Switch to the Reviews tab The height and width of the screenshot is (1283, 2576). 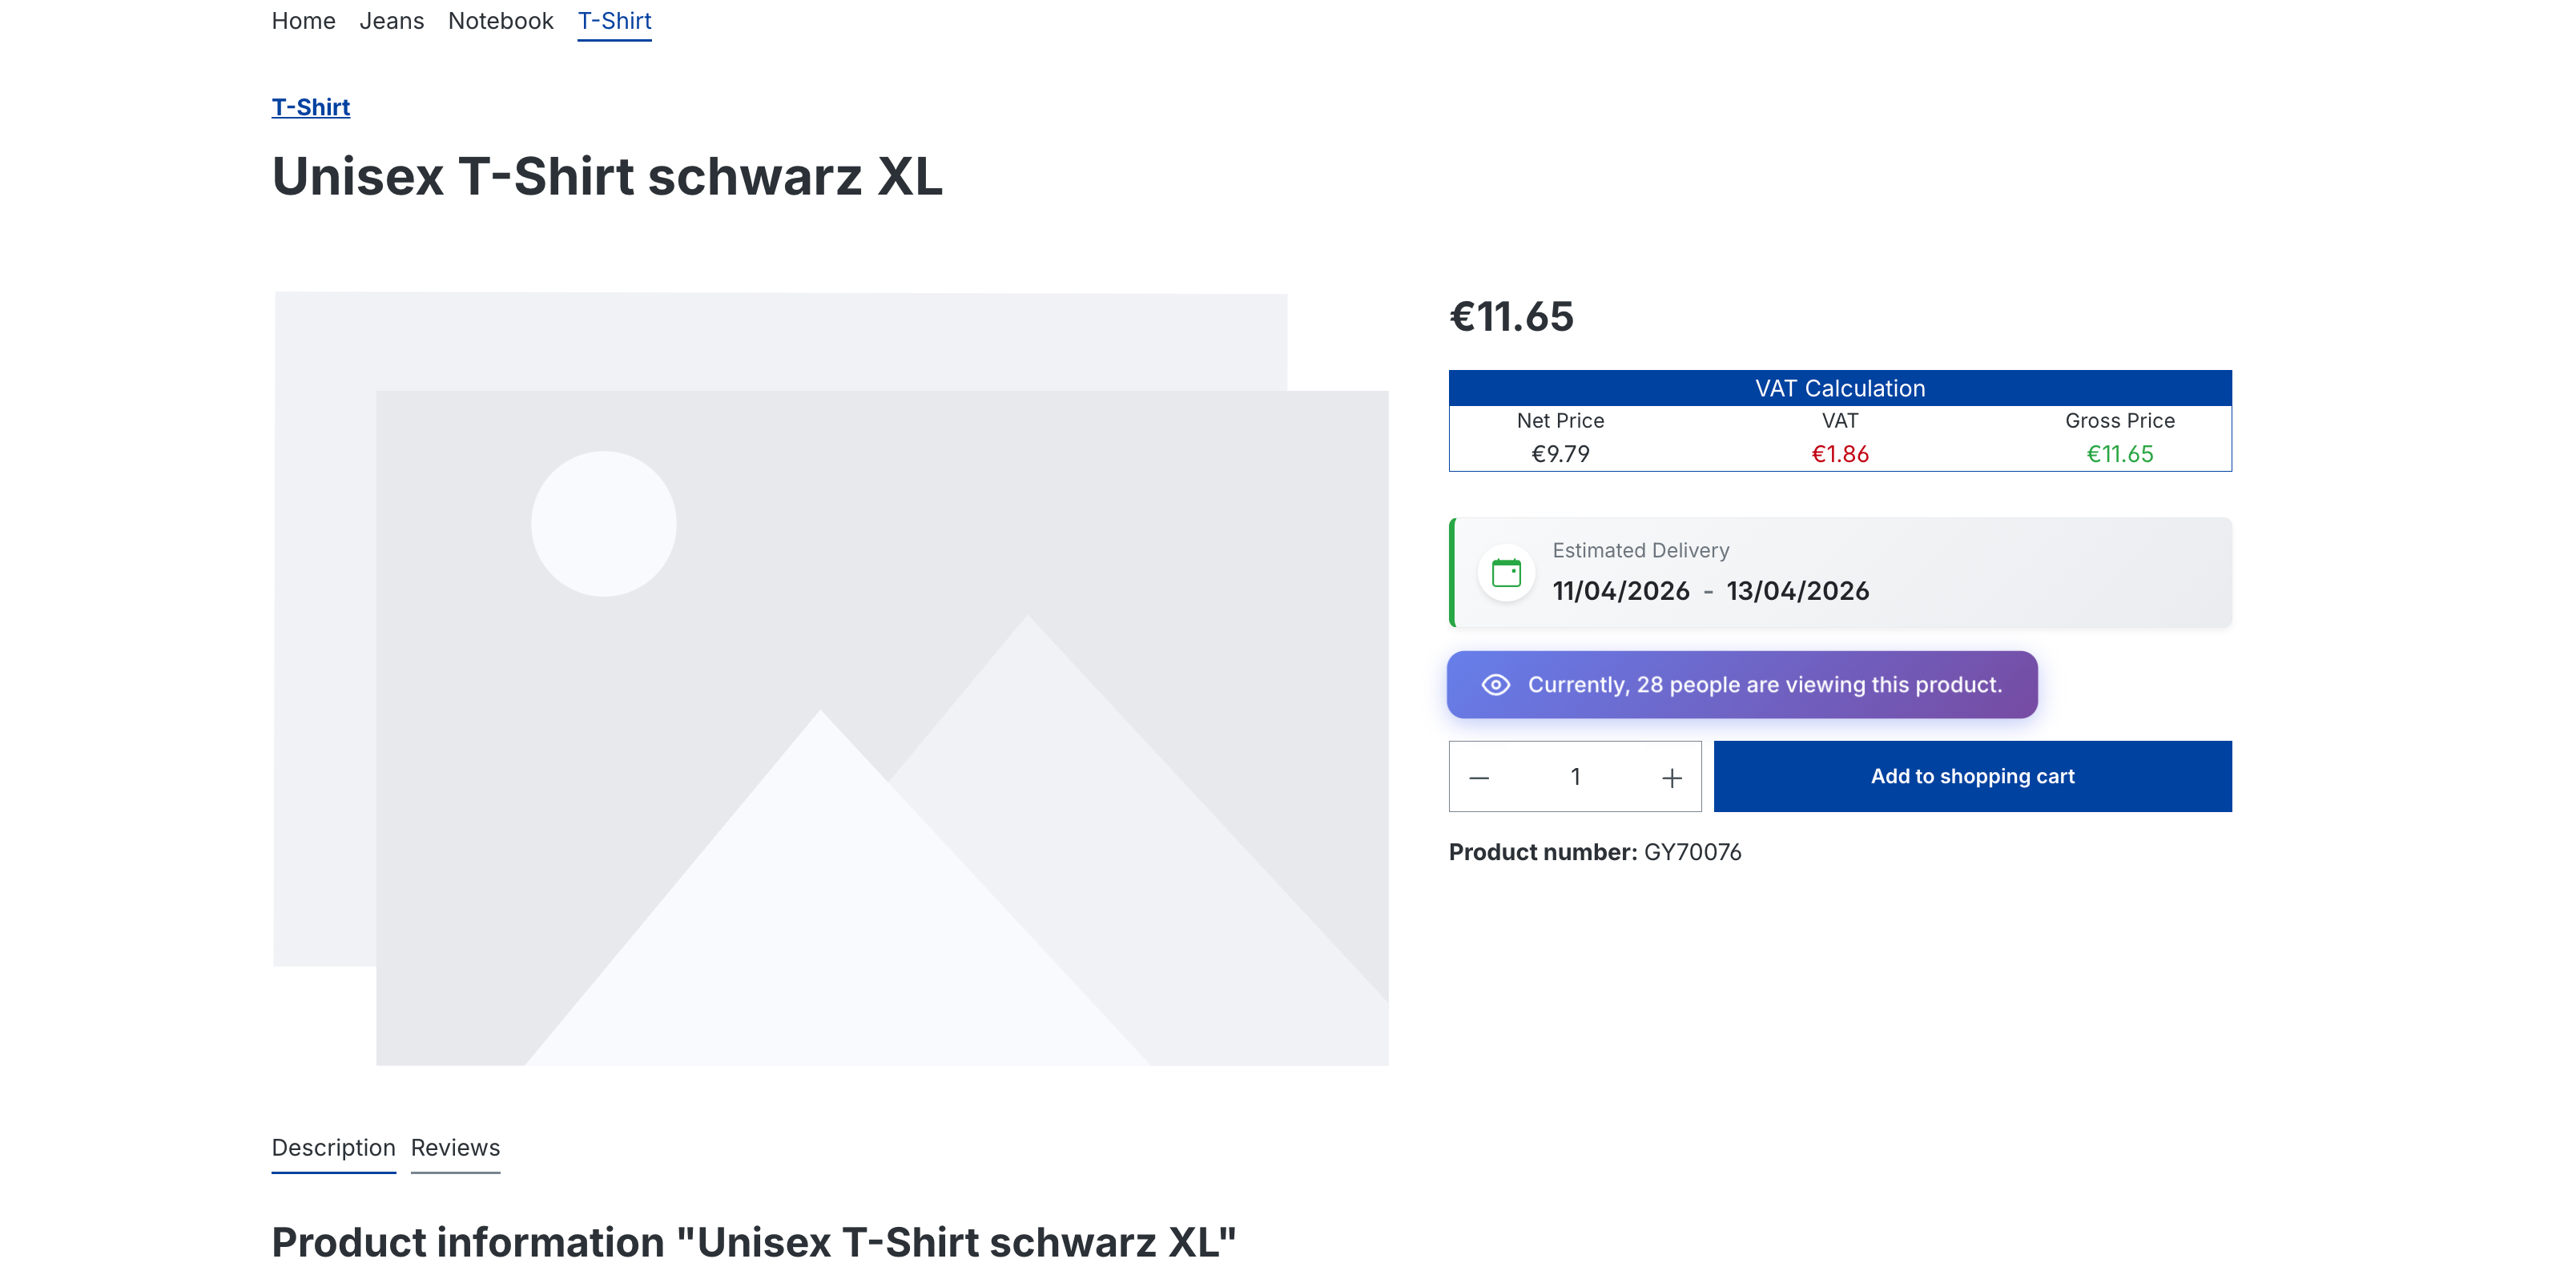(455, 1148)
